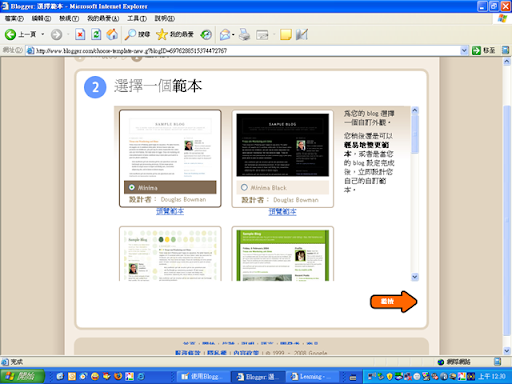Image resolution: width=512 pixels, height=384 pixels.
Task: Click the Refresh page icon
Action: pyautogui.click(x=96, y=34)
